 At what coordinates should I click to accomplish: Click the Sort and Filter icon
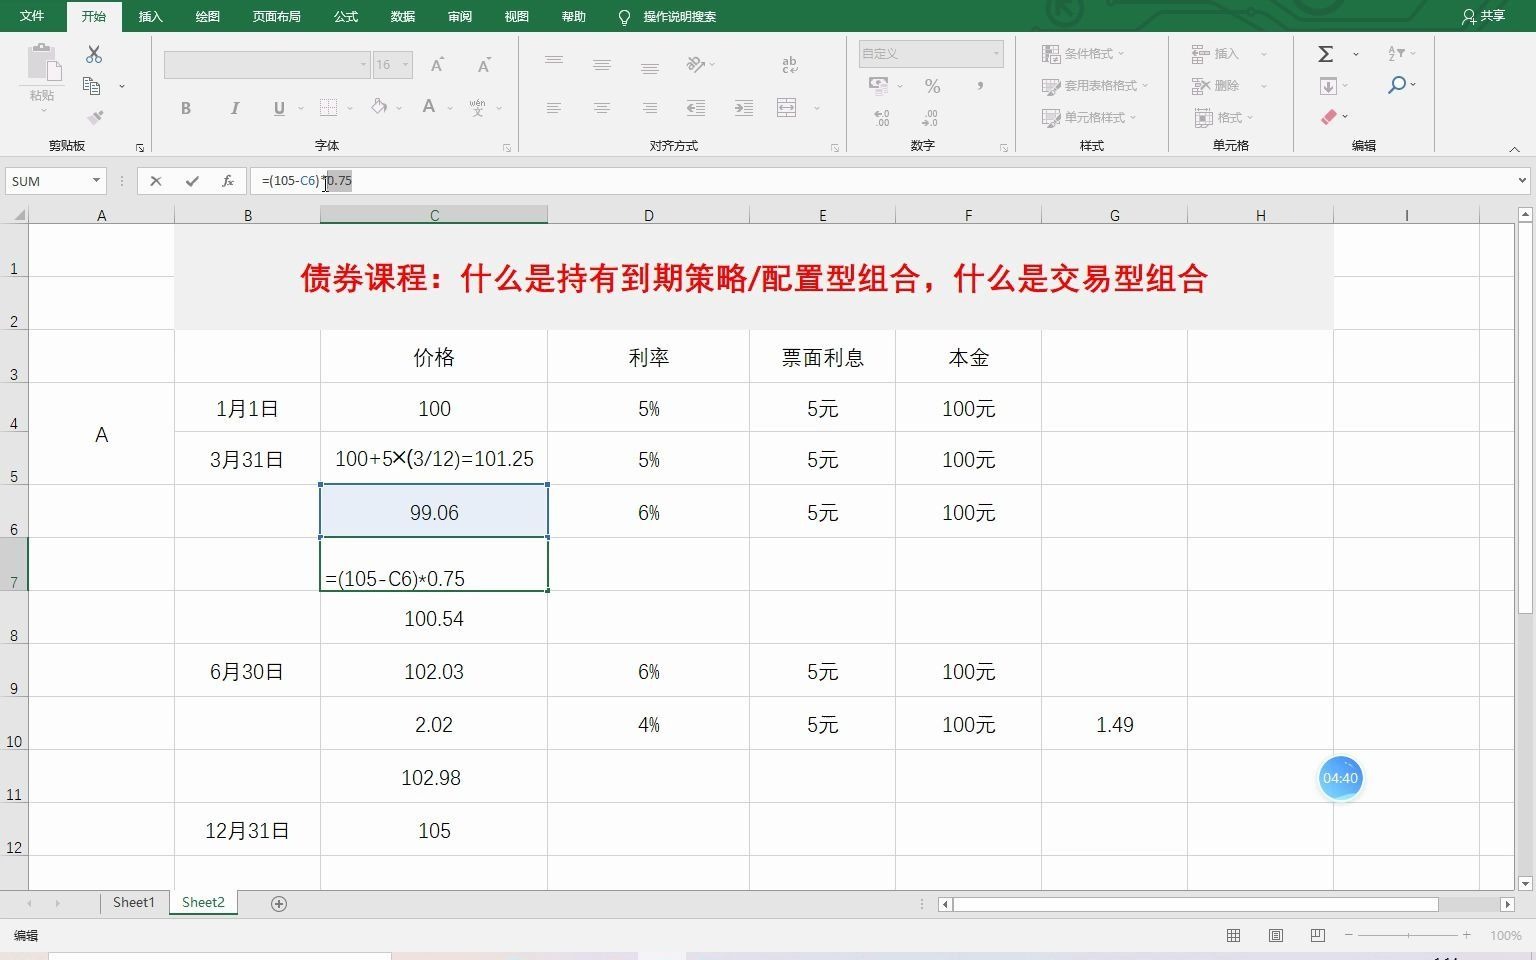[1397, 54]
